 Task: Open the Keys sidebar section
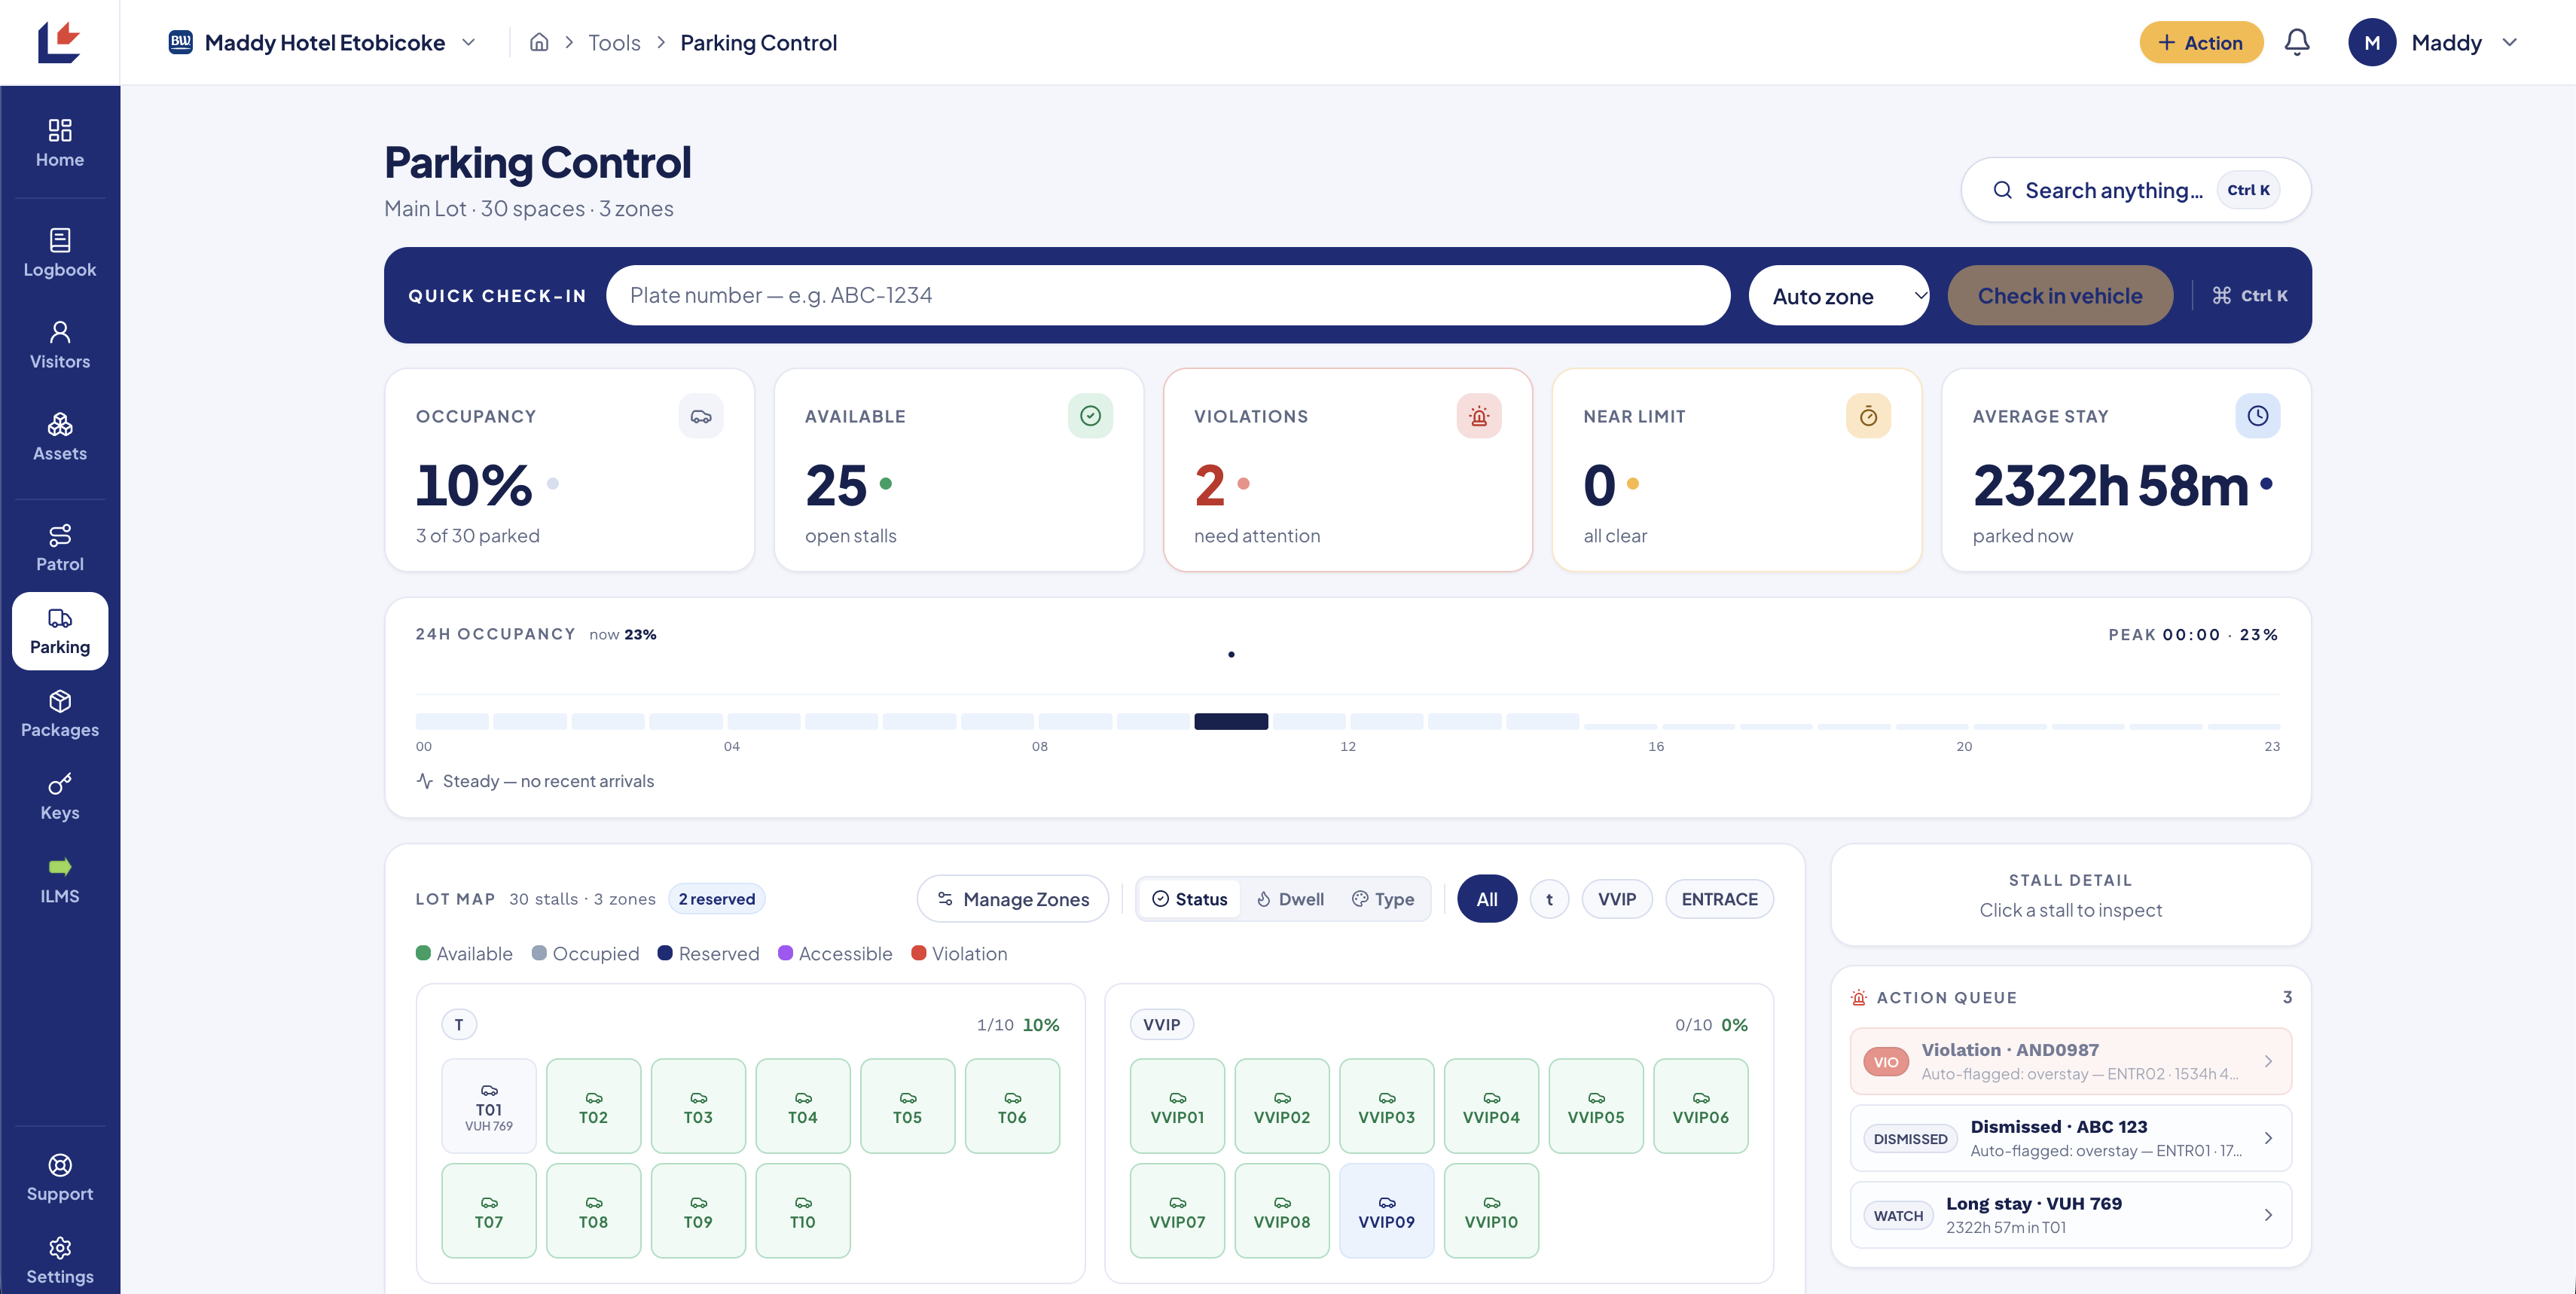(60, 797)
